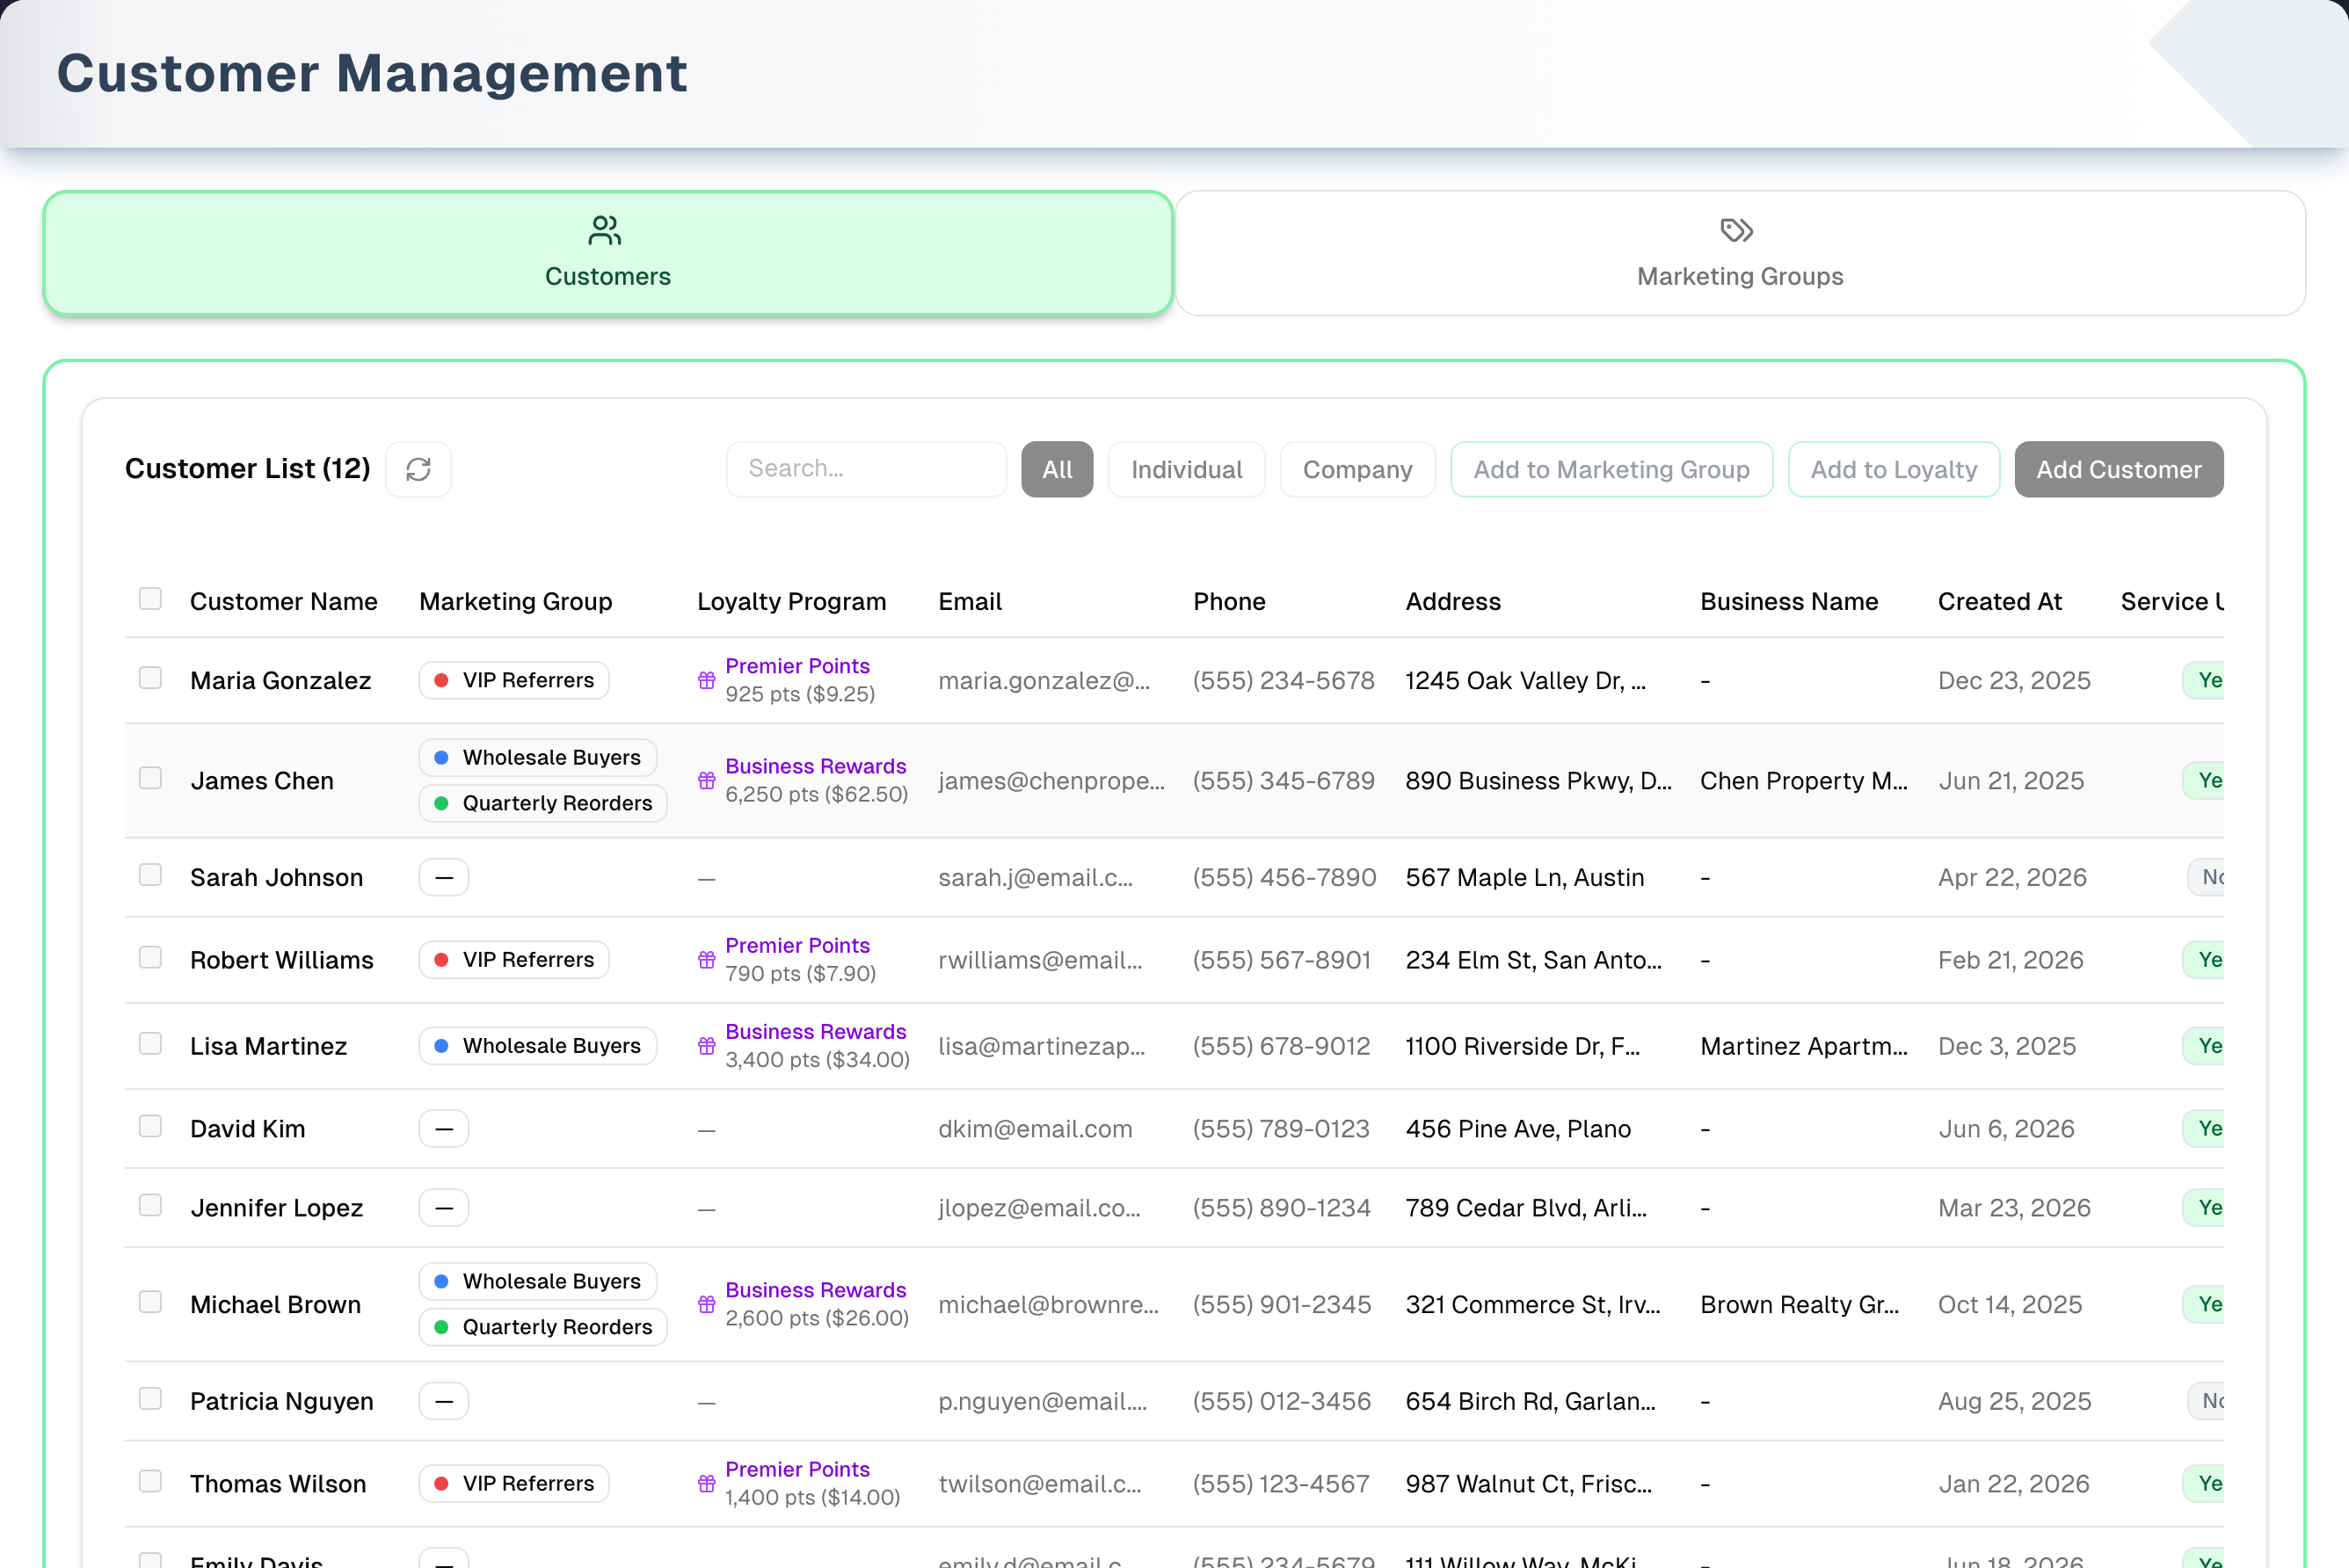Screen dimensions: 2349x1568
Task: Click the Customers tab people icon
Action: click(605, 231)
